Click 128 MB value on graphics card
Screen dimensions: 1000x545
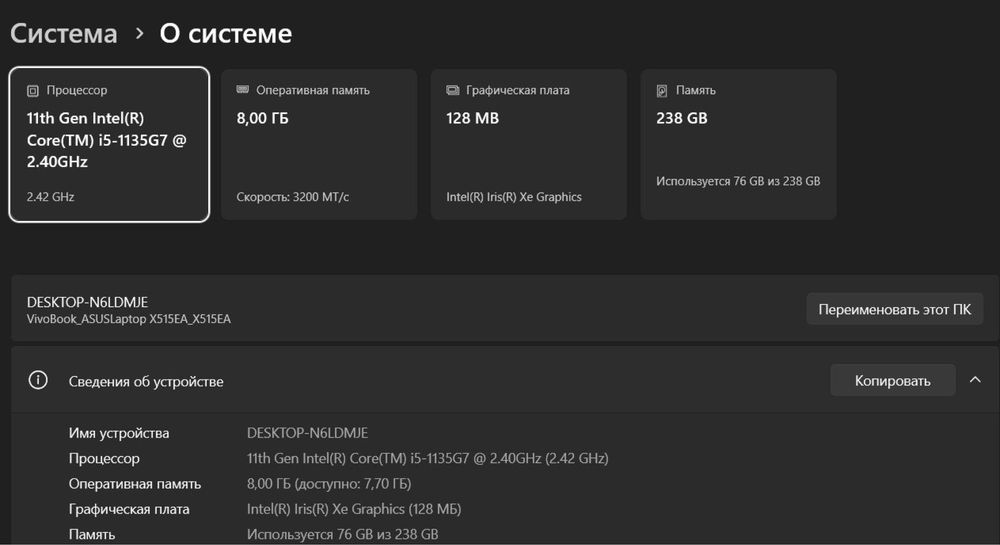(473, 118)
